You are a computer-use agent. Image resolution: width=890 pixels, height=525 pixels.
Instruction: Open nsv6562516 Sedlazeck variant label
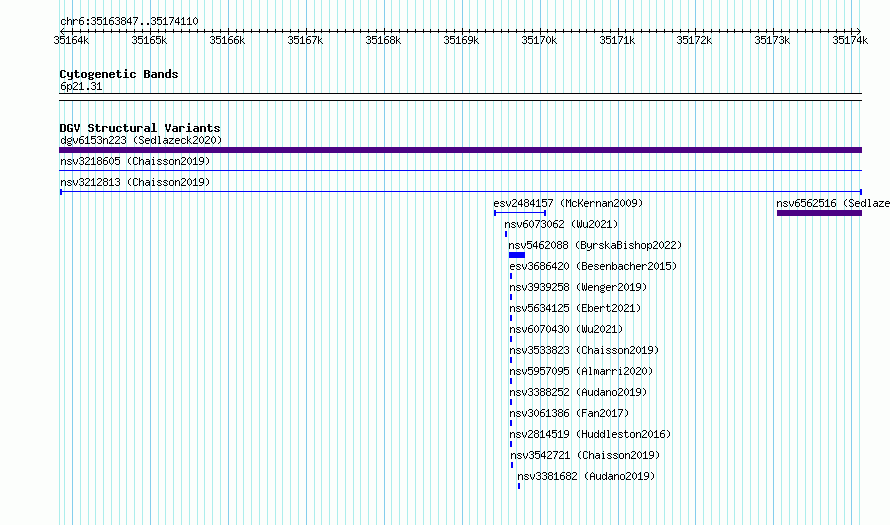pos(833,203)
